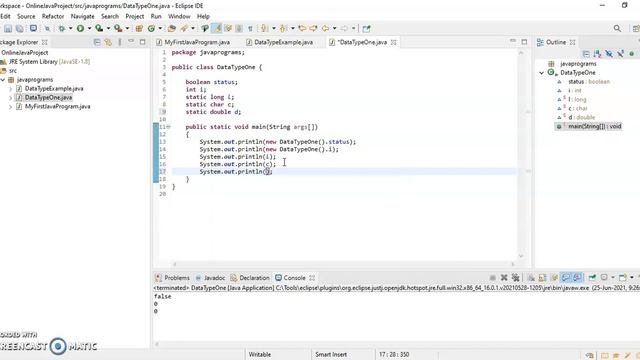Click Last Edit Location arrow icon
This screenshot has width=640, height=360.
point(302,29)
